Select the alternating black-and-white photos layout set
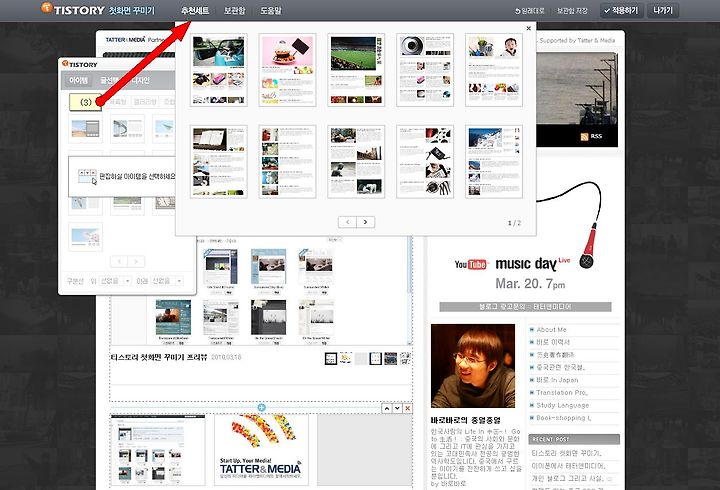Image resolution: width=720 pixels, height=490 pixels. pyautogui.click(x=356, y=162)
